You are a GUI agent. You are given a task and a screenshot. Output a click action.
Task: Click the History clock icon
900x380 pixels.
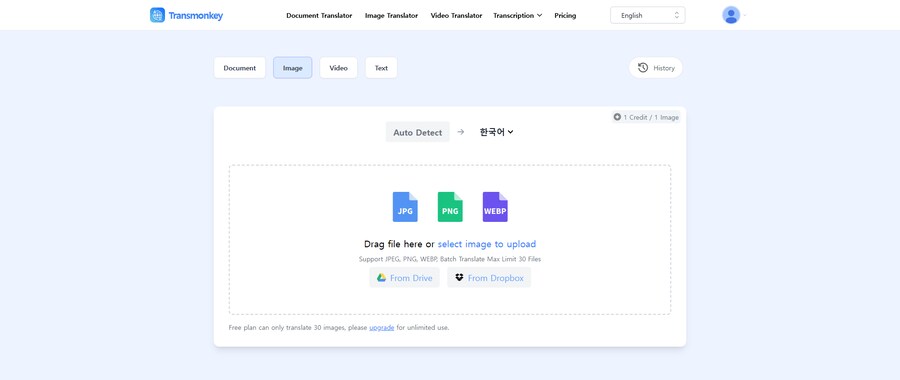(x=643, y=68)
